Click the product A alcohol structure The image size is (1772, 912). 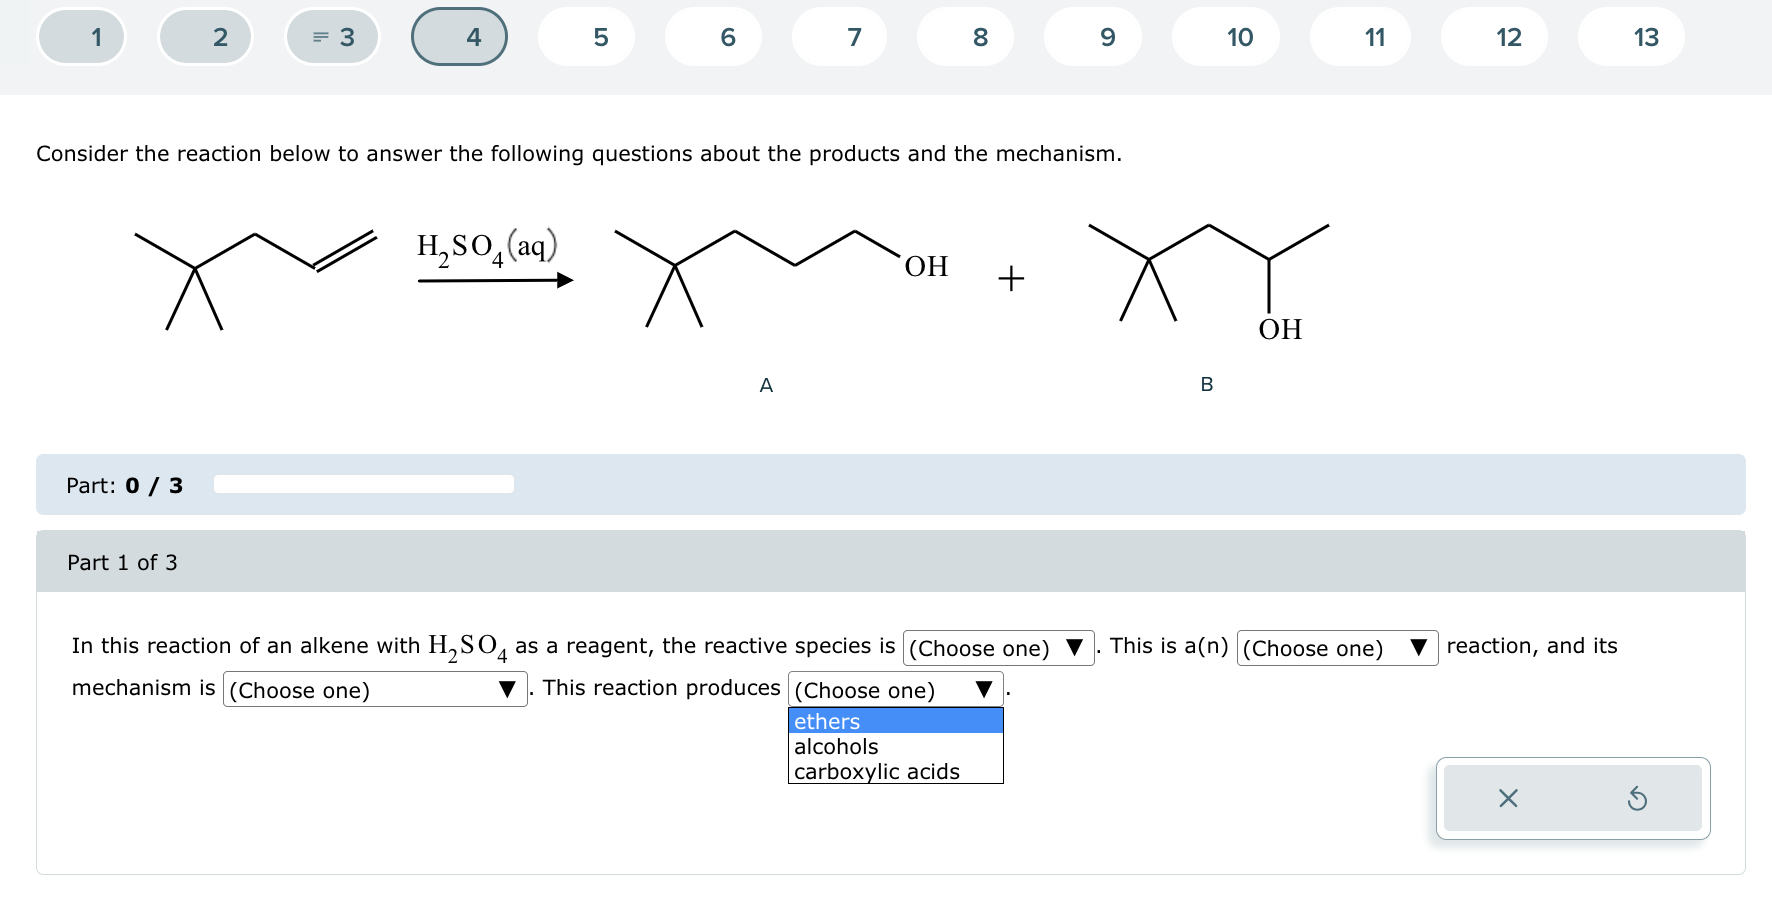click(x=781, y=278)
